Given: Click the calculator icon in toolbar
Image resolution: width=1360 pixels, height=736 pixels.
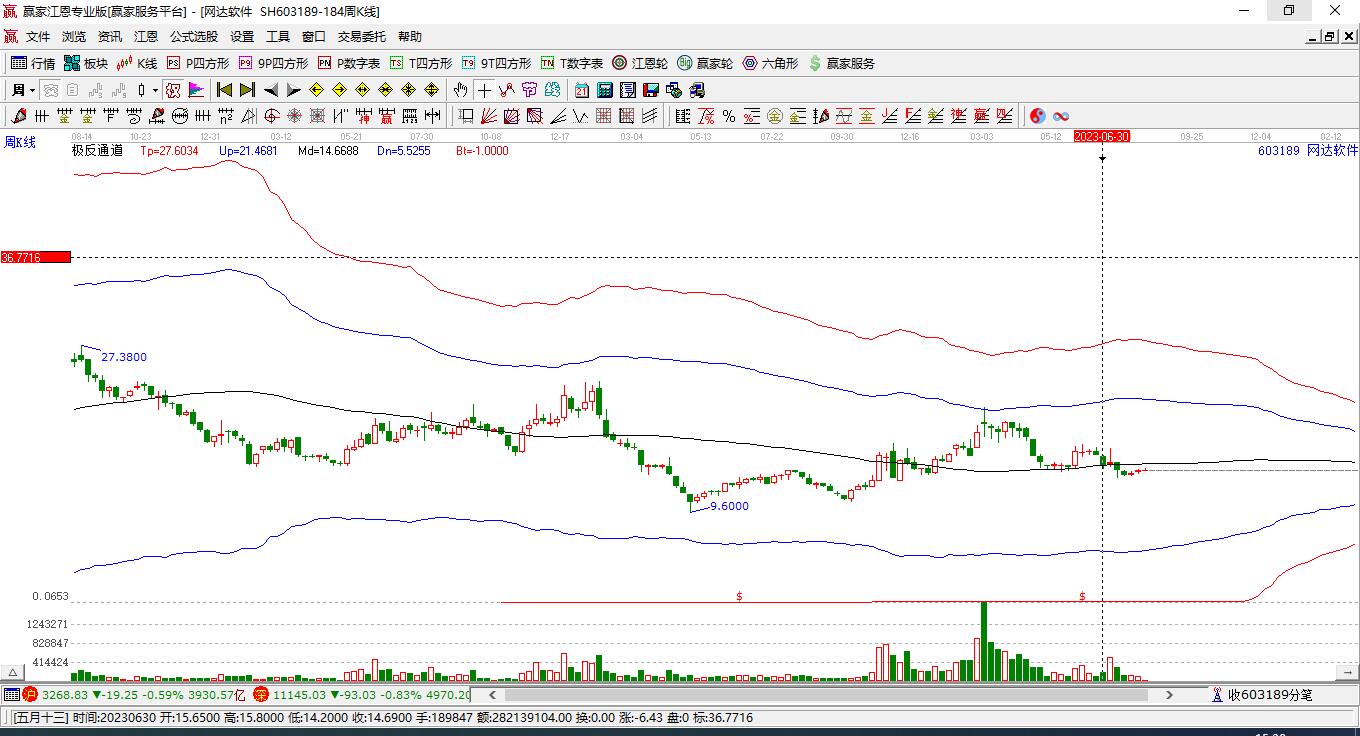Looking at the screenshot, I should coord(604,90).
